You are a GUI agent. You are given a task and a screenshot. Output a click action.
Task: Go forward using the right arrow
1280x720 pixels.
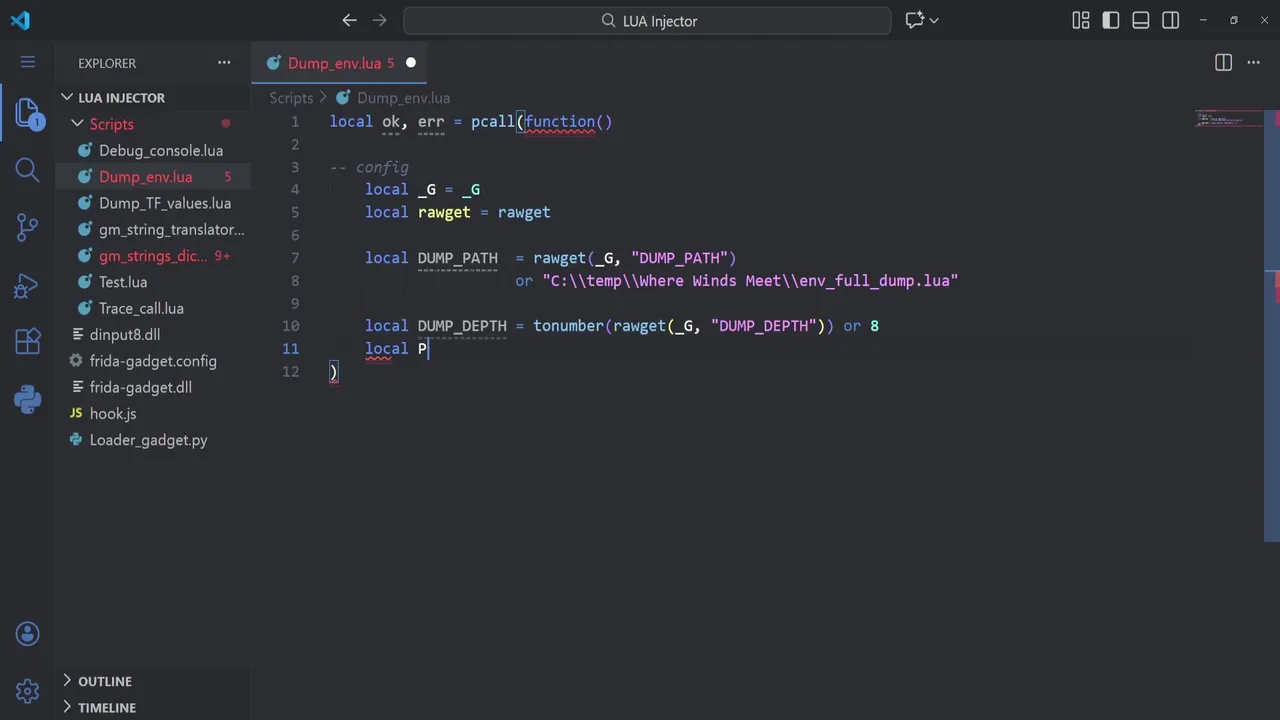(x=379, y=20)
